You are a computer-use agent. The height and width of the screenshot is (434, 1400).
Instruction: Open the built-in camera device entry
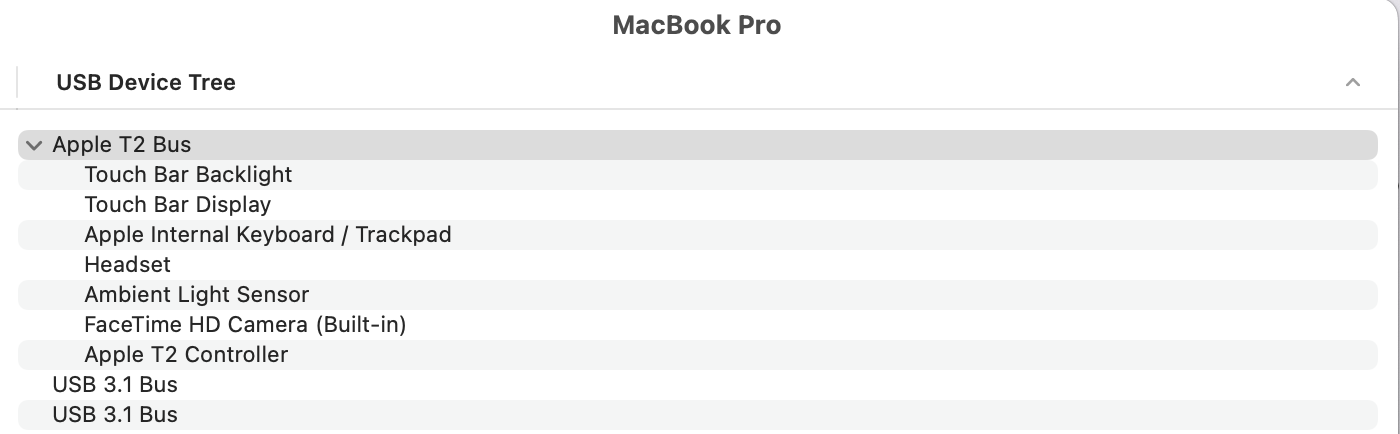(245, 325)
